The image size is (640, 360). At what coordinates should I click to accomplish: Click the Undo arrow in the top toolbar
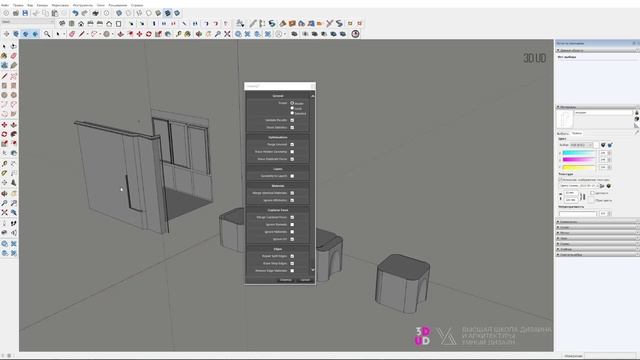click(x=75, y=13)
